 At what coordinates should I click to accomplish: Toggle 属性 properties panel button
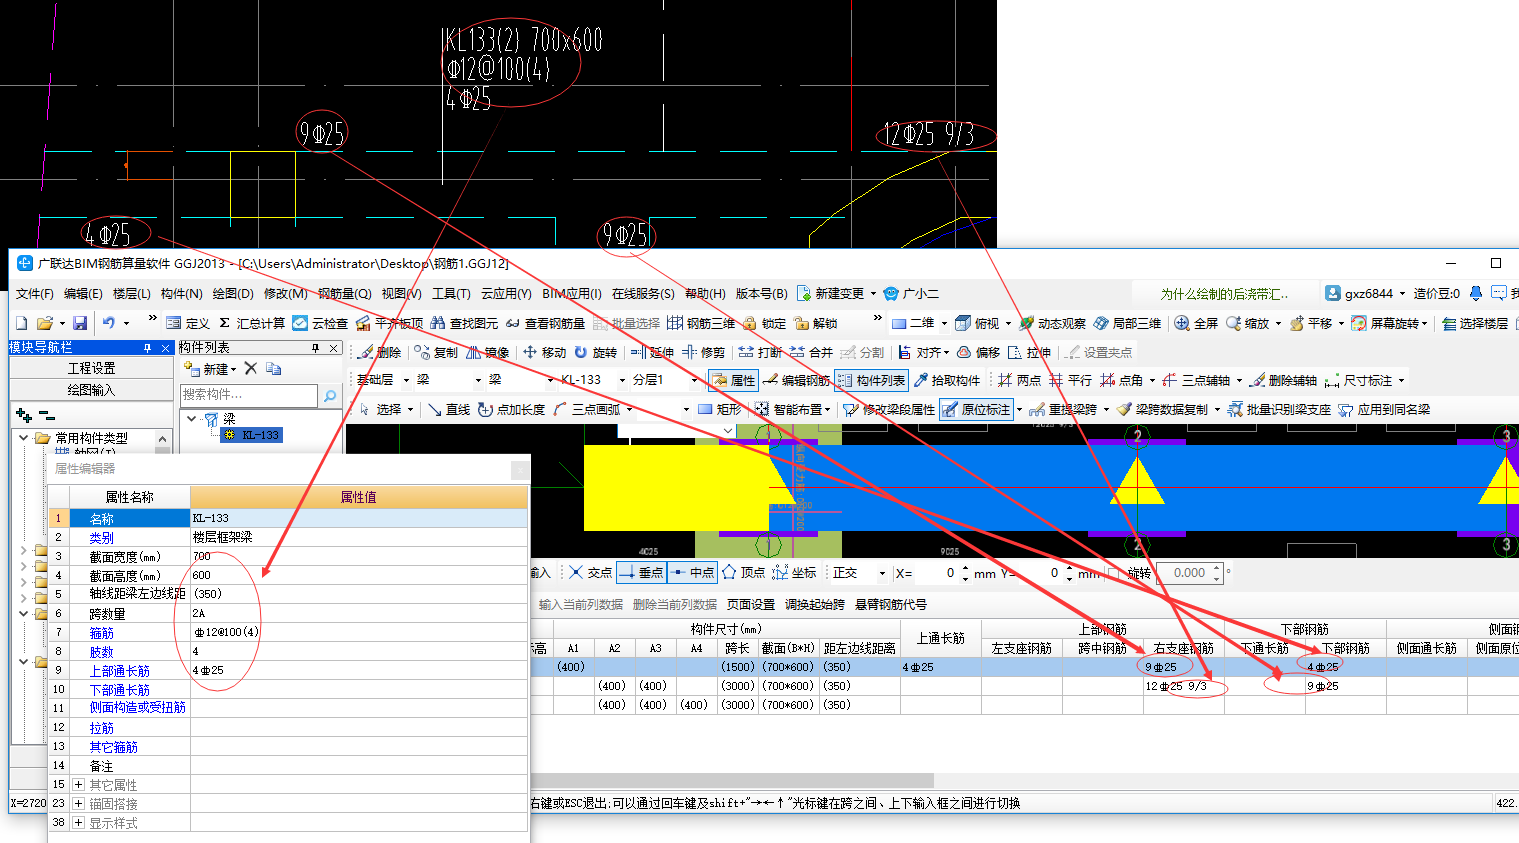coord(734,380)
